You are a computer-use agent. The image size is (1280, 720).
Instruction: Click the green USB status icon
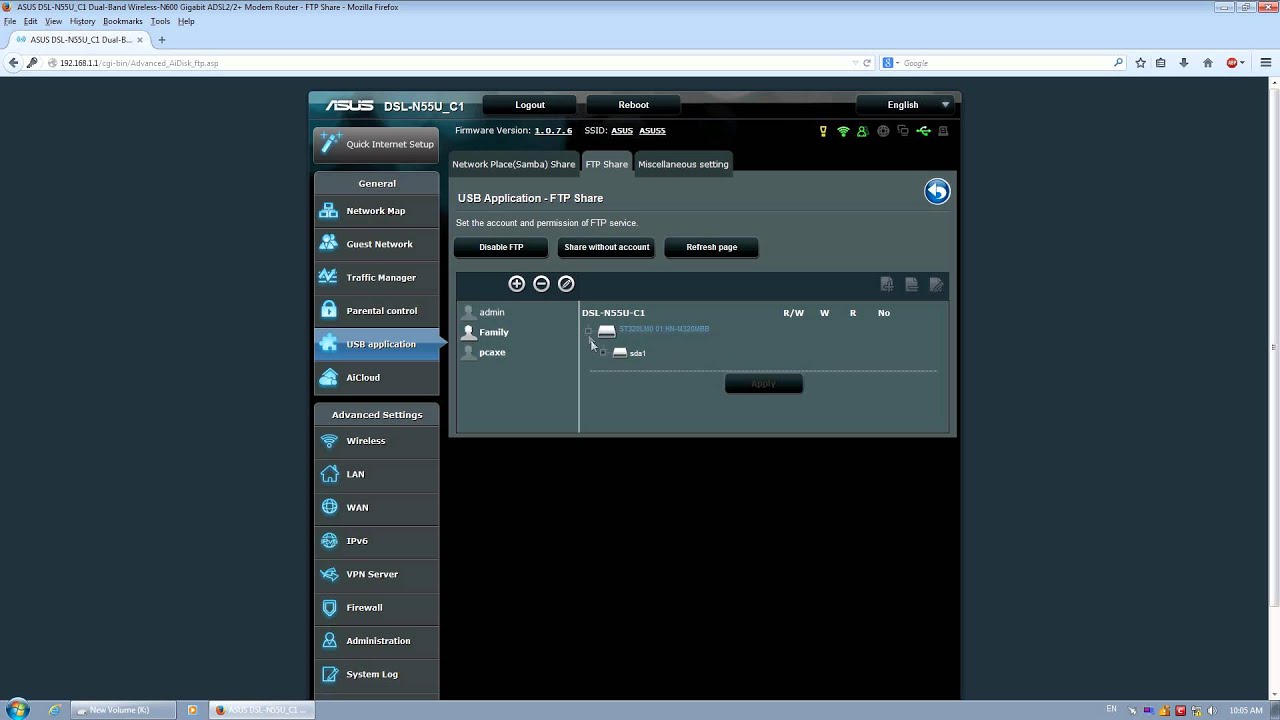[923, 131]
